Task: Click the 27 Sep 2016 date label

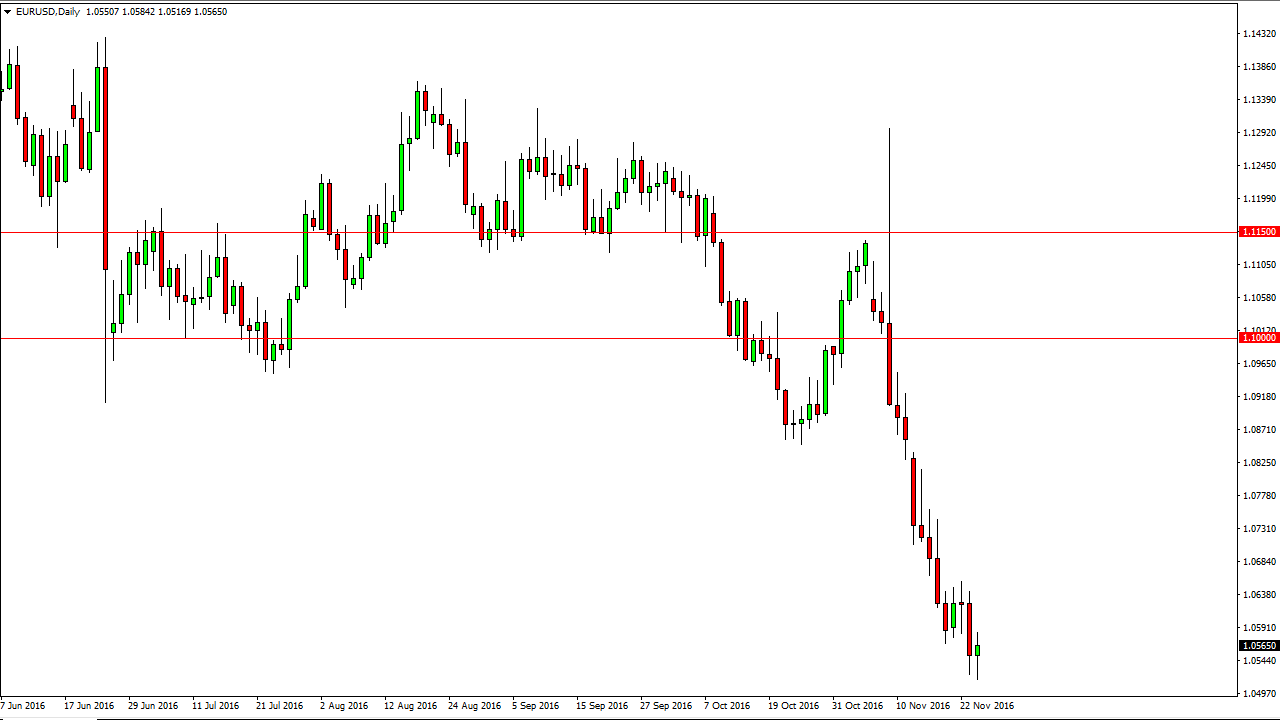Action: 666,706
